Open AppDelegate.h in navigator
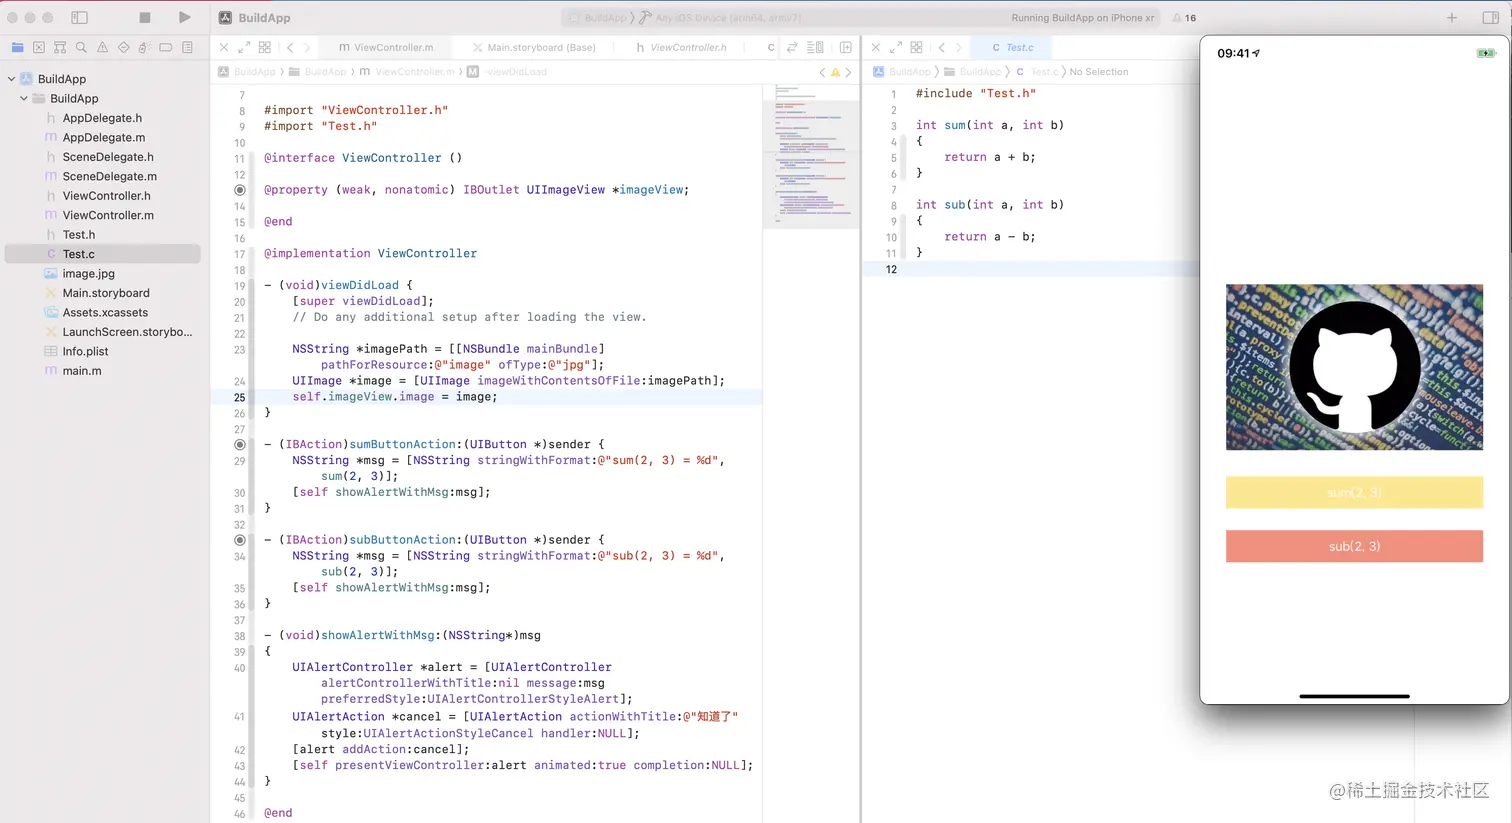This screenshot has width=1512, height=823. (102, 118)
